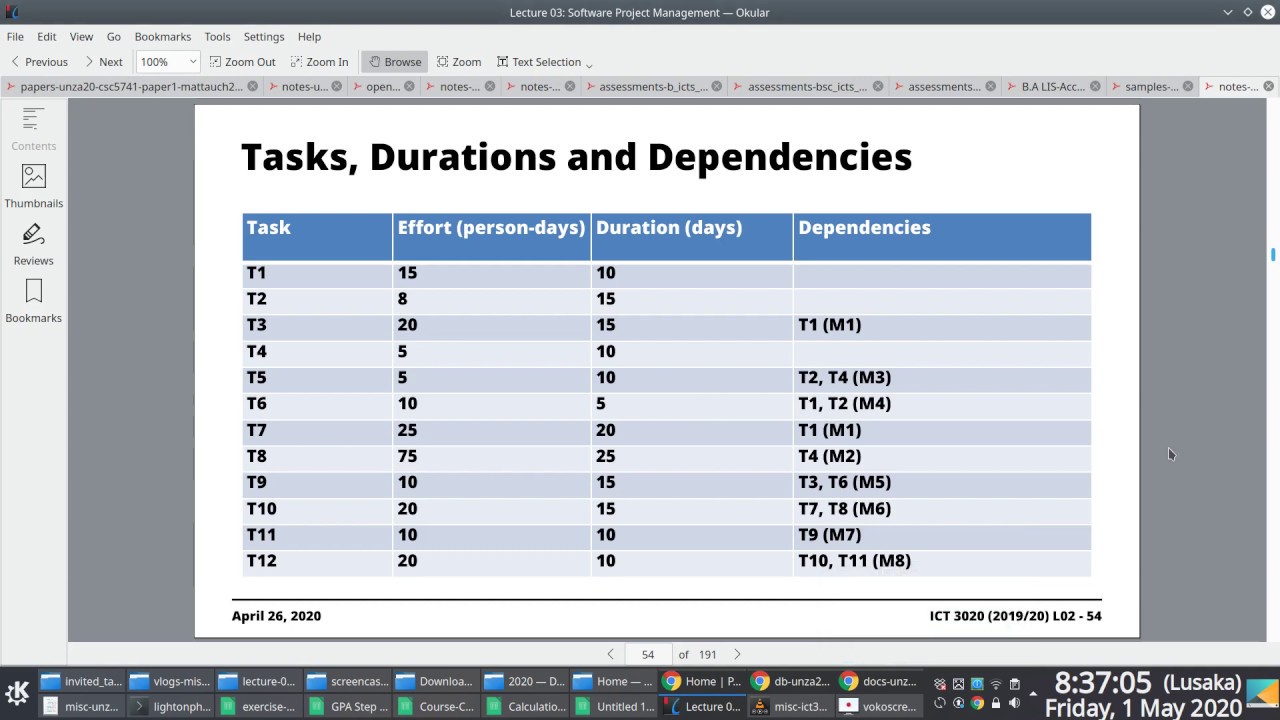Open the Go menu

tap(114, 36)
